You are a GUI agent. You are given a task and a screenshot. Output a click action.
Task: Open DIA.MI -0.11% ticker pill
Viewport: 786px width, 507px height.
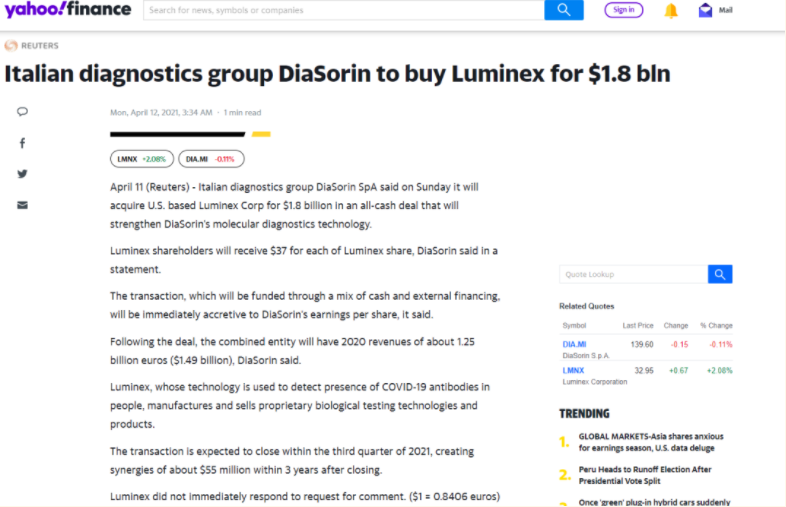coord(211,159)
